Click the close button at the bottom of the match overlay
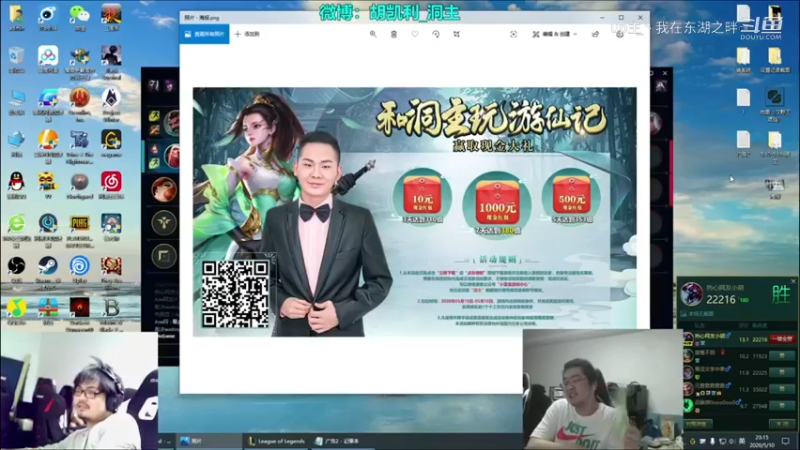 (x=782, y=424)
